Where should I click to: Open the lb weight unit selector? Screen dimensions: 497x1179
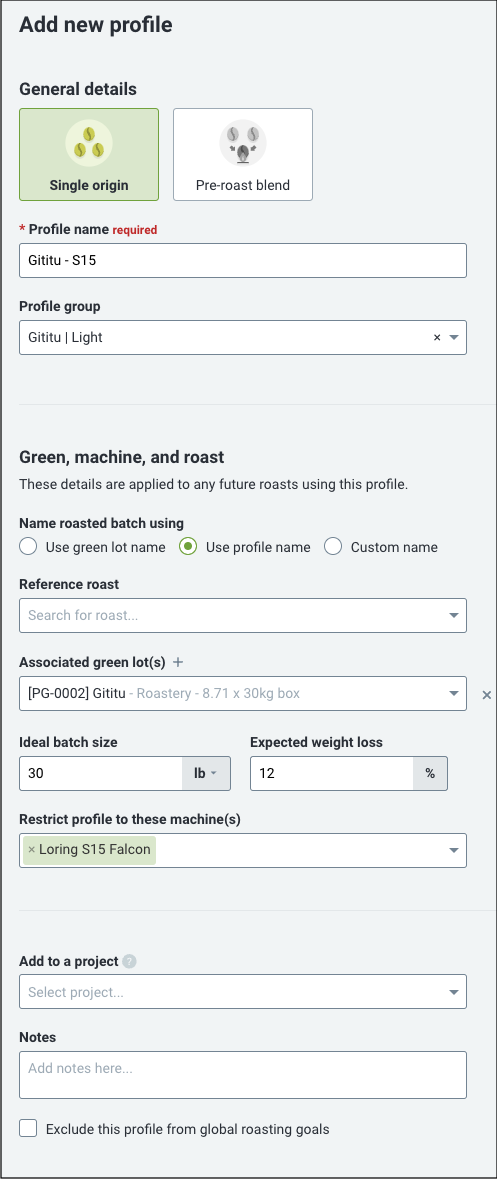[206, 773]
